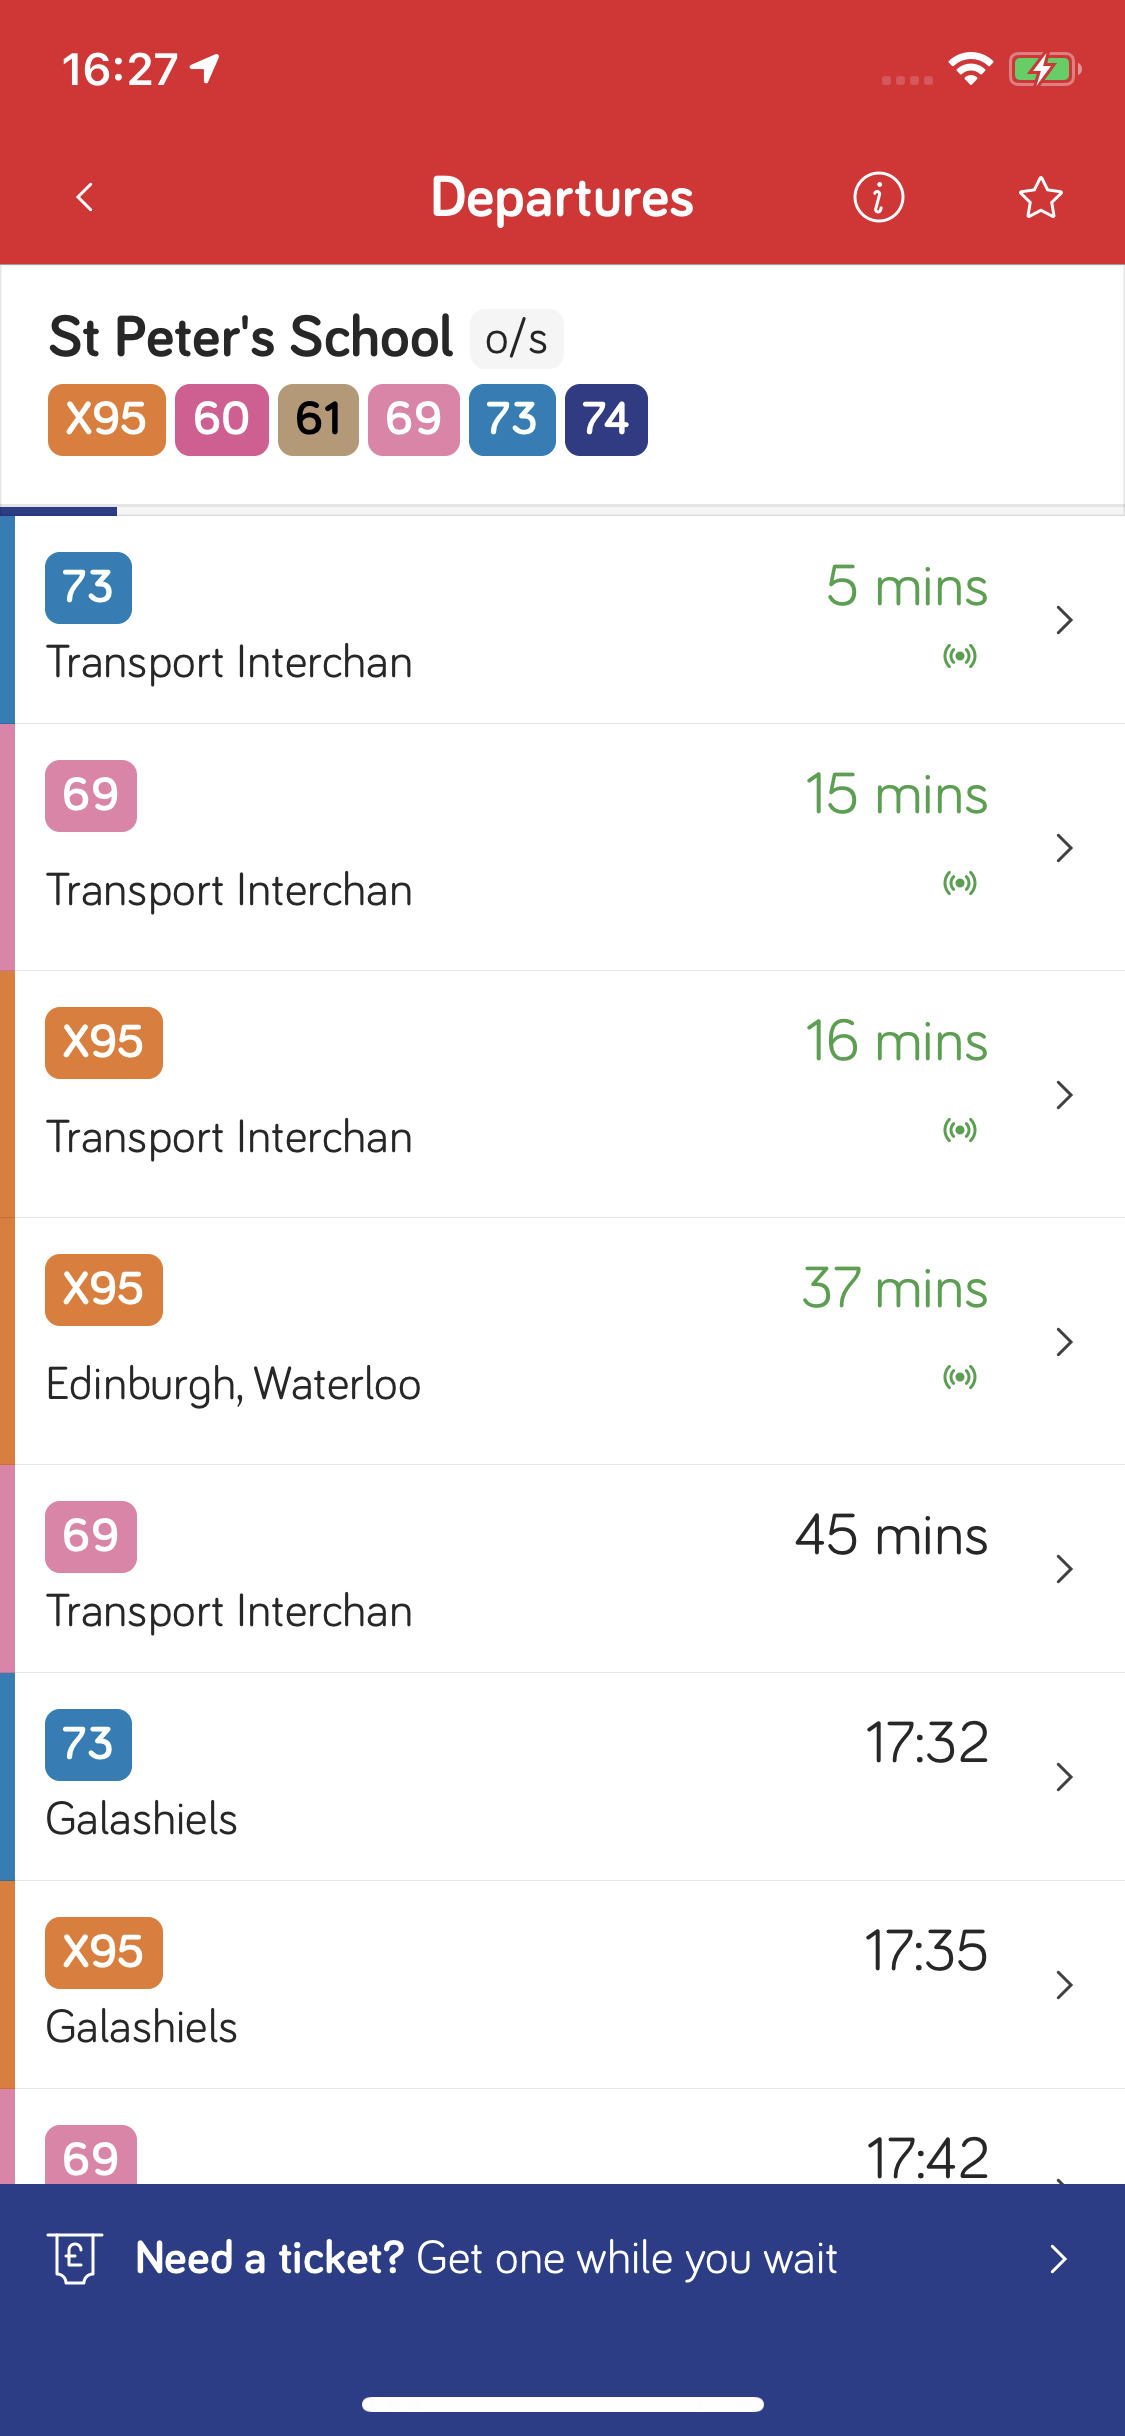Select the route 69 filter badge
The image size is (1125, 2436).
coord(413,419)
